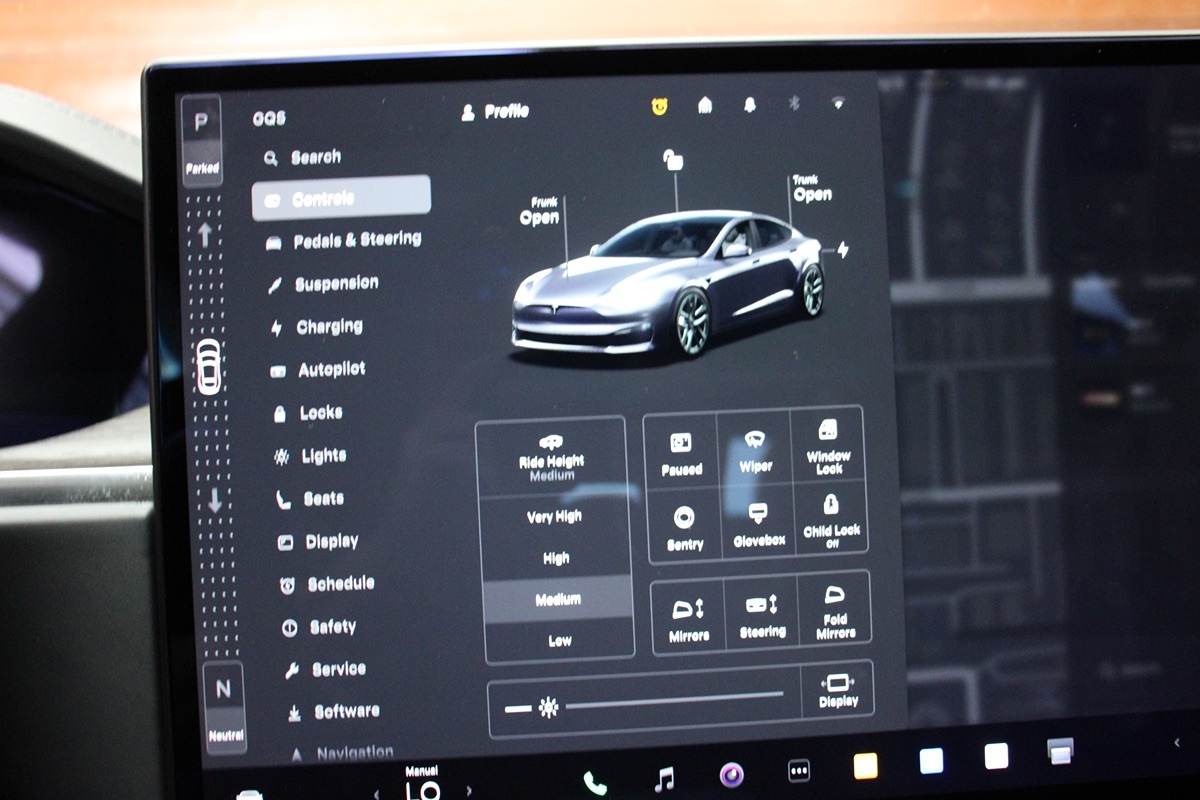Image resolution: width=1200 pixels, height=800 pixels.
Task: Select the High ride height
Action: [x=557, y=558]
